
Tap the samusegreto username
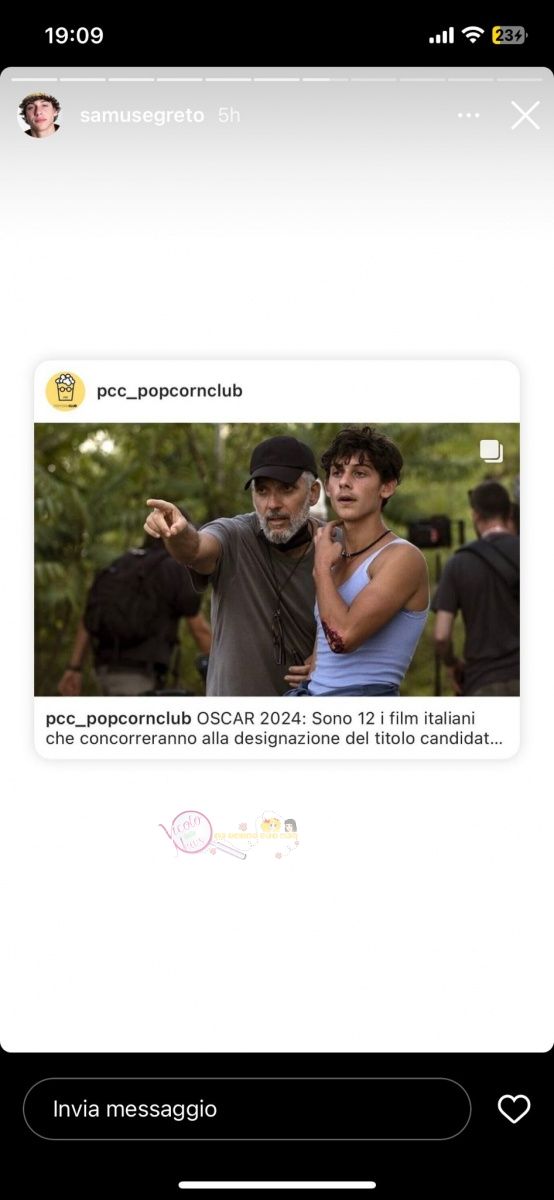(143, 115)
